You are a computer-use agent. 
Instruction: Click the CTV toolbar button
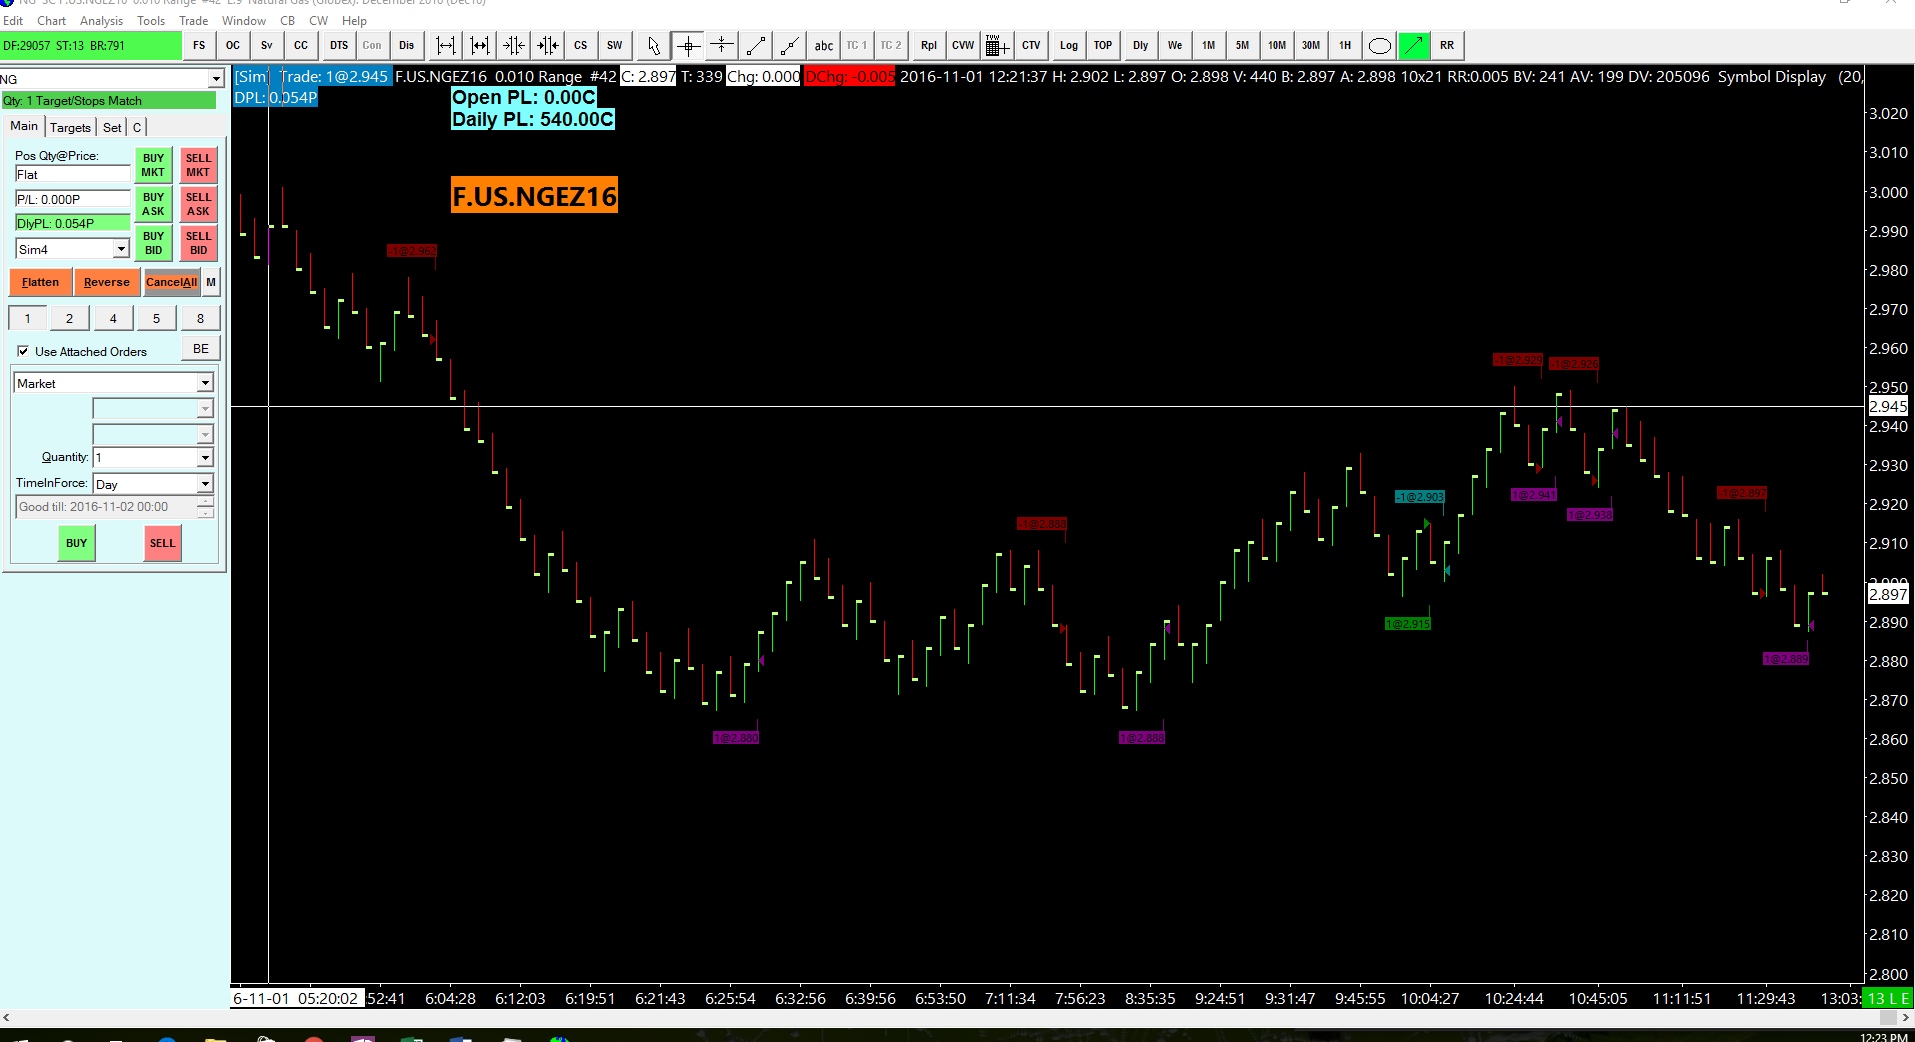coord(1031,46)
